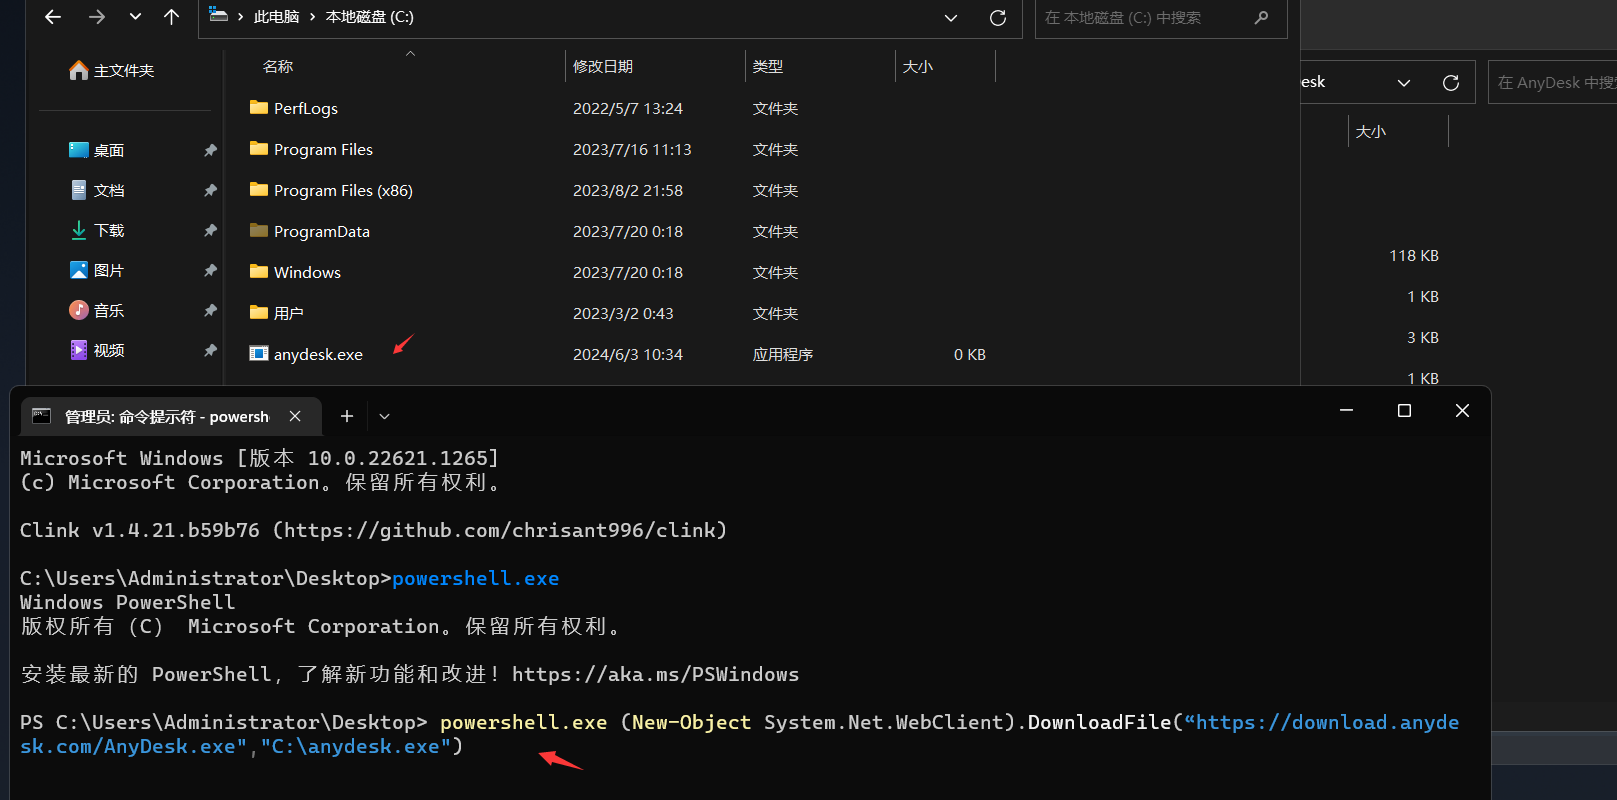Select the PerfLogs folder
The image size is (1617, 800).
click(x=294, y=108)
